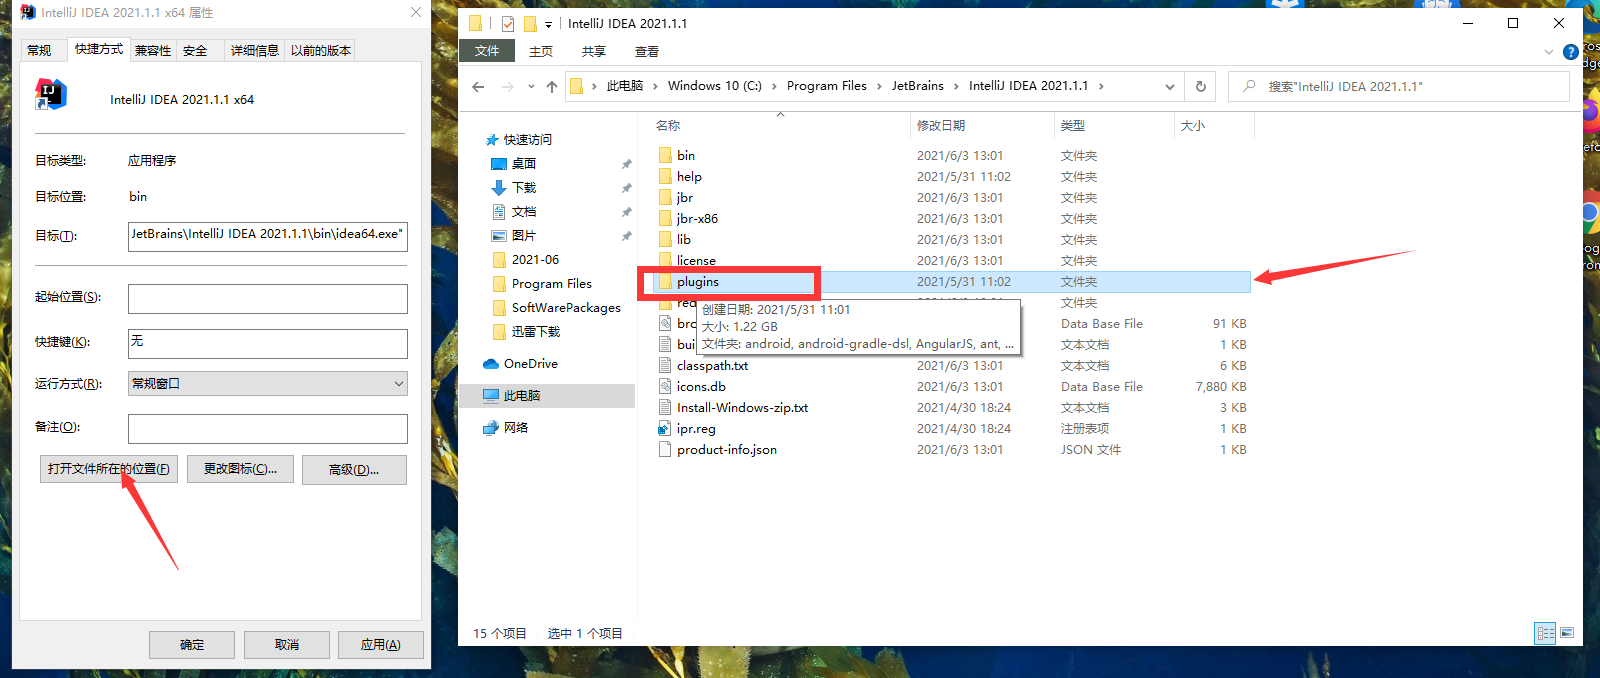Open the File (文件) ribbon tab

[x=487, y=51]
